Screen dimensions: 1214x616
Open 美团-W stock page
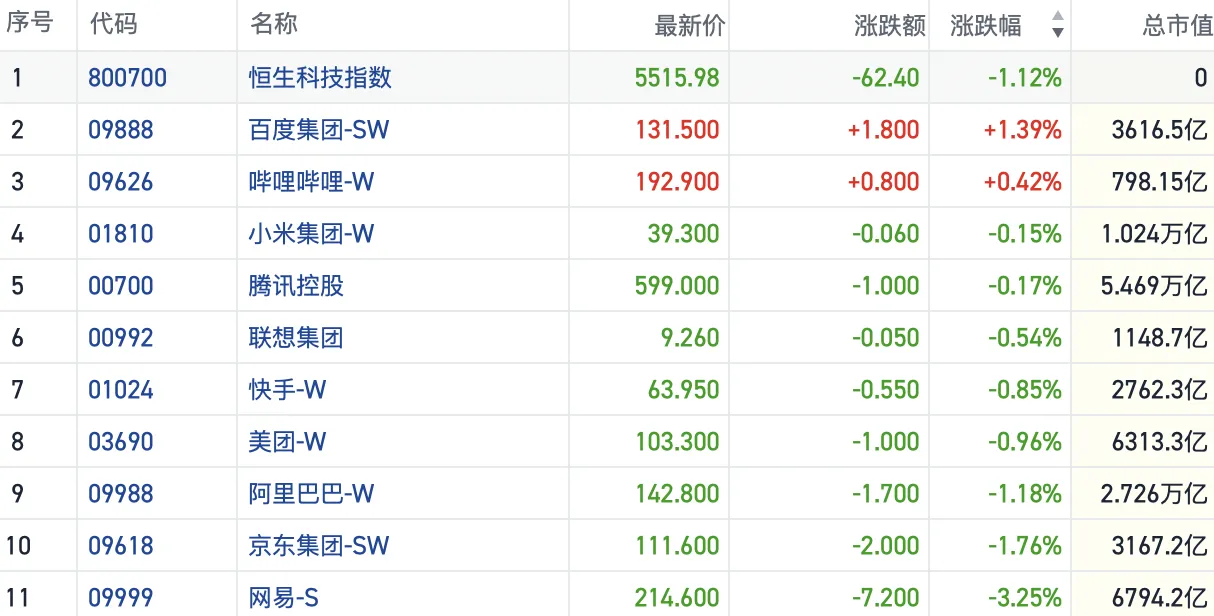(x=287, y=441)
